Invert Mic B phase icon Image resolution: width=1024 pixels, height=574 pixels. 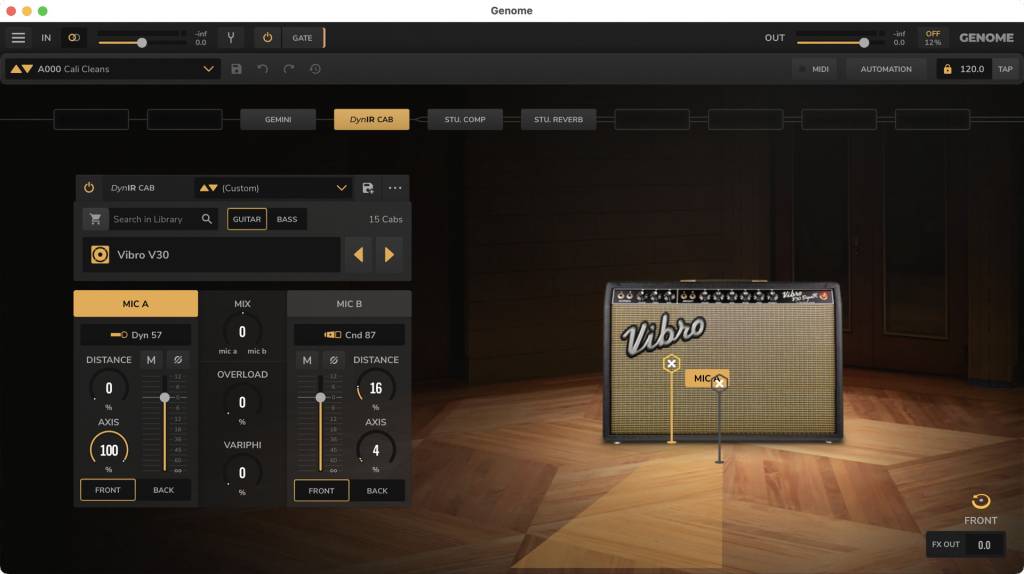(x=334, y=360)
